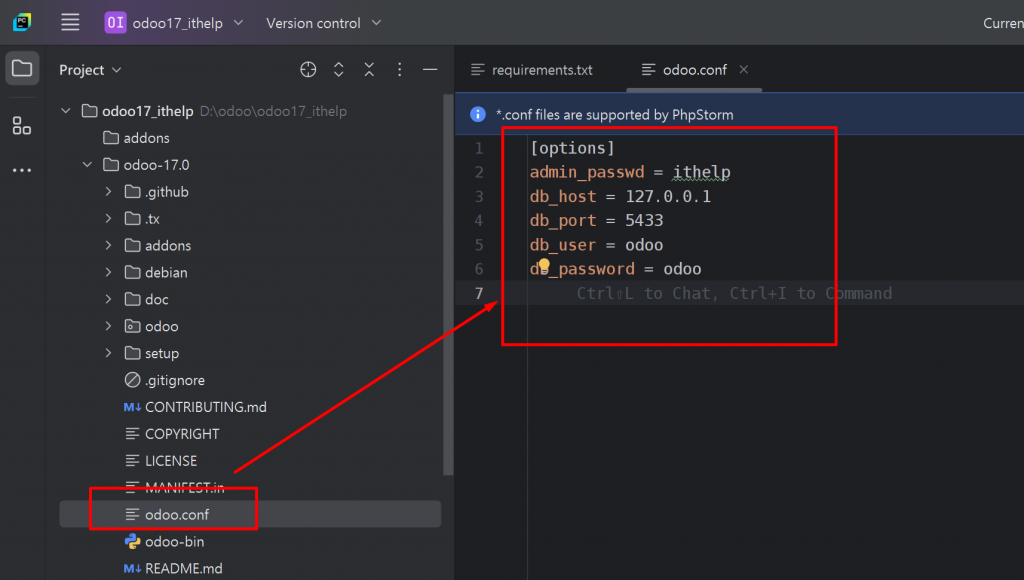1024x580 pixels.
Task: Expand the doc folder
Action: [x=108, y=299]
